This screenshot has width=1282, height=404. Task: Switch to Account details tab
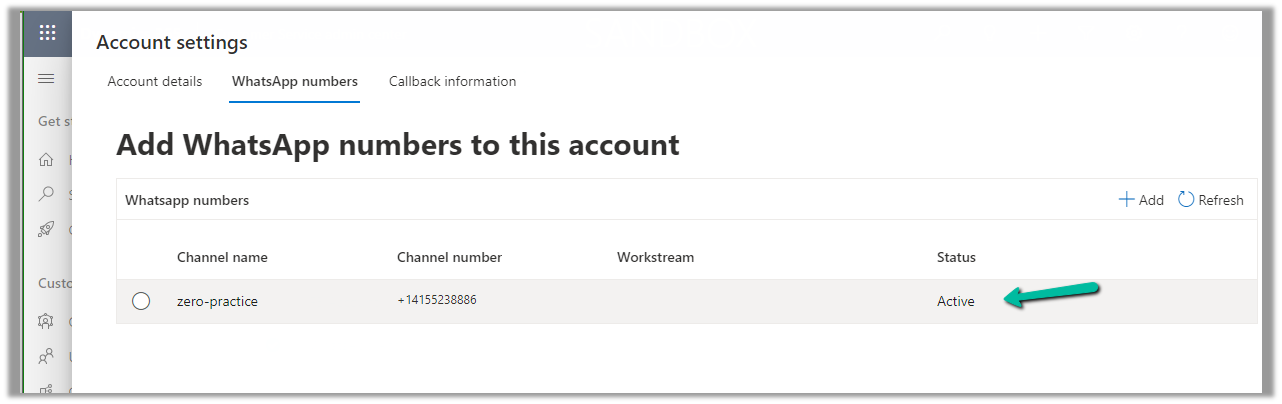click(155, 81)
